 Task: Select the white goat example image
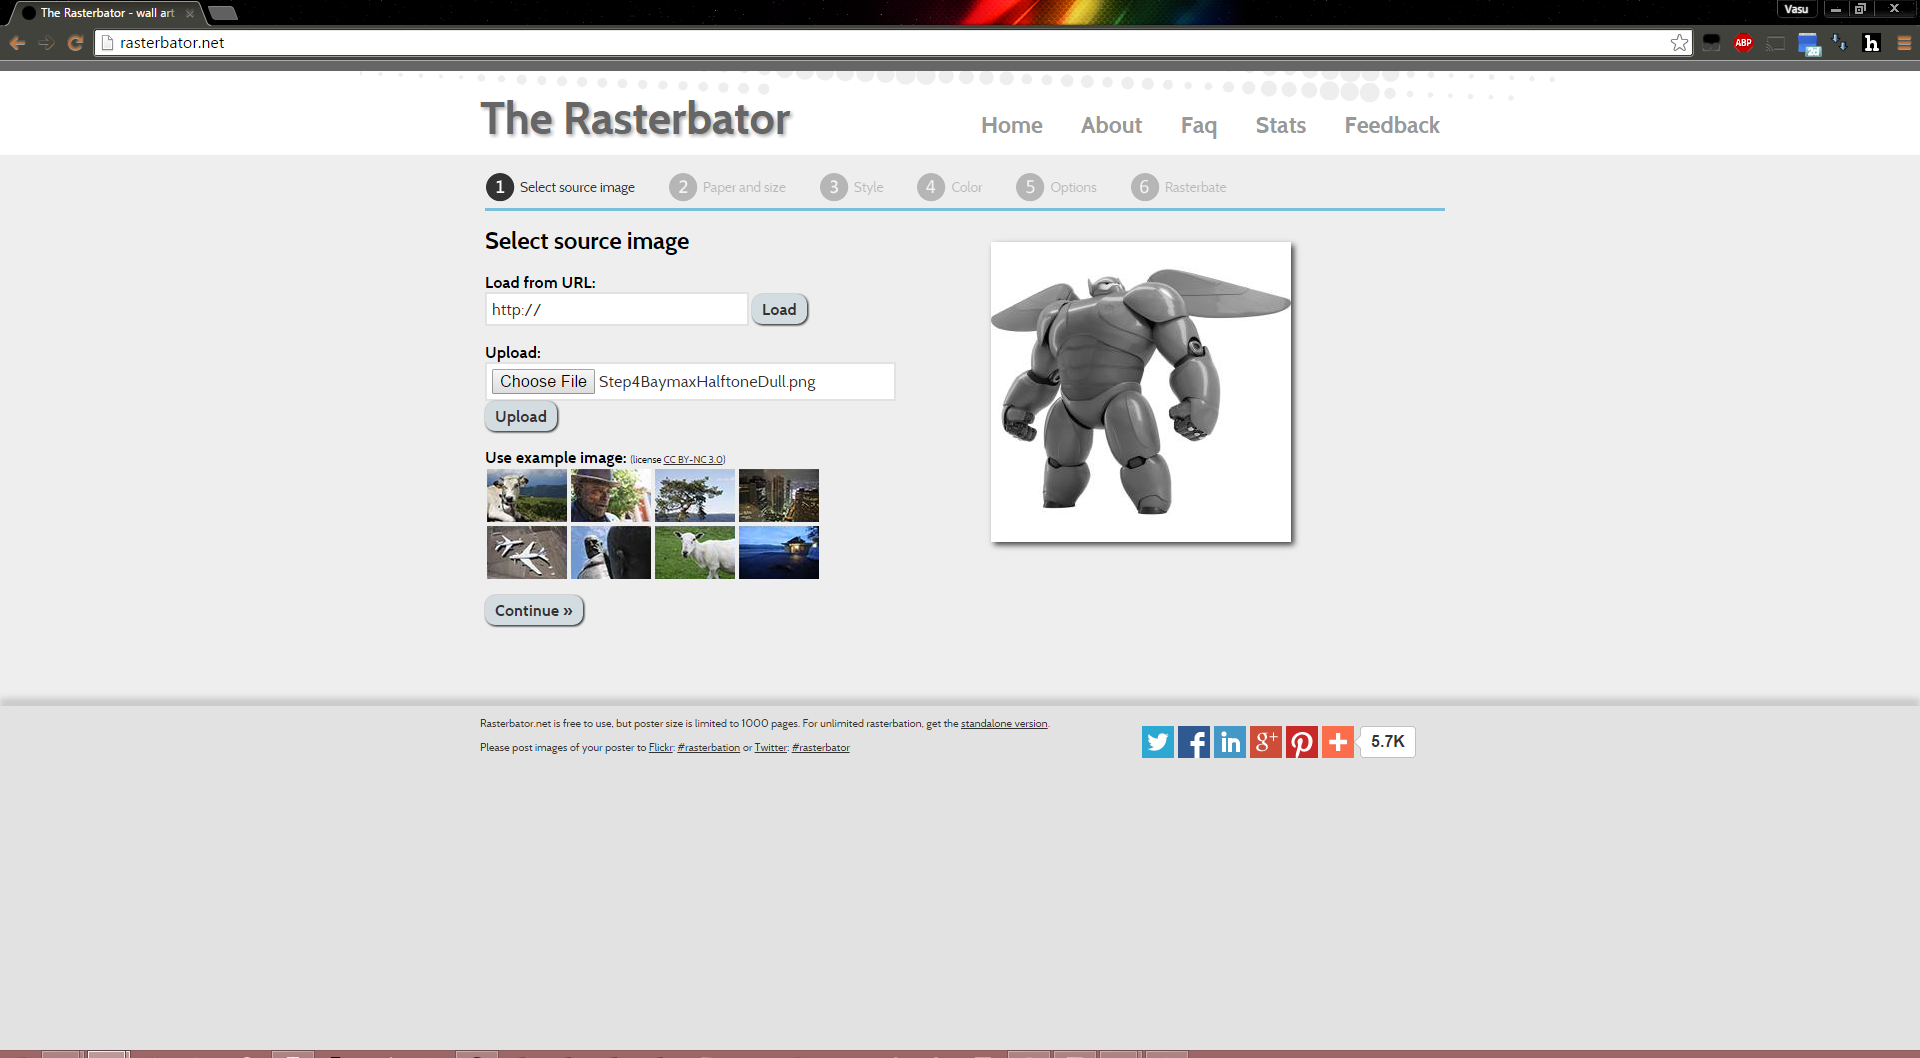[695, 553]
